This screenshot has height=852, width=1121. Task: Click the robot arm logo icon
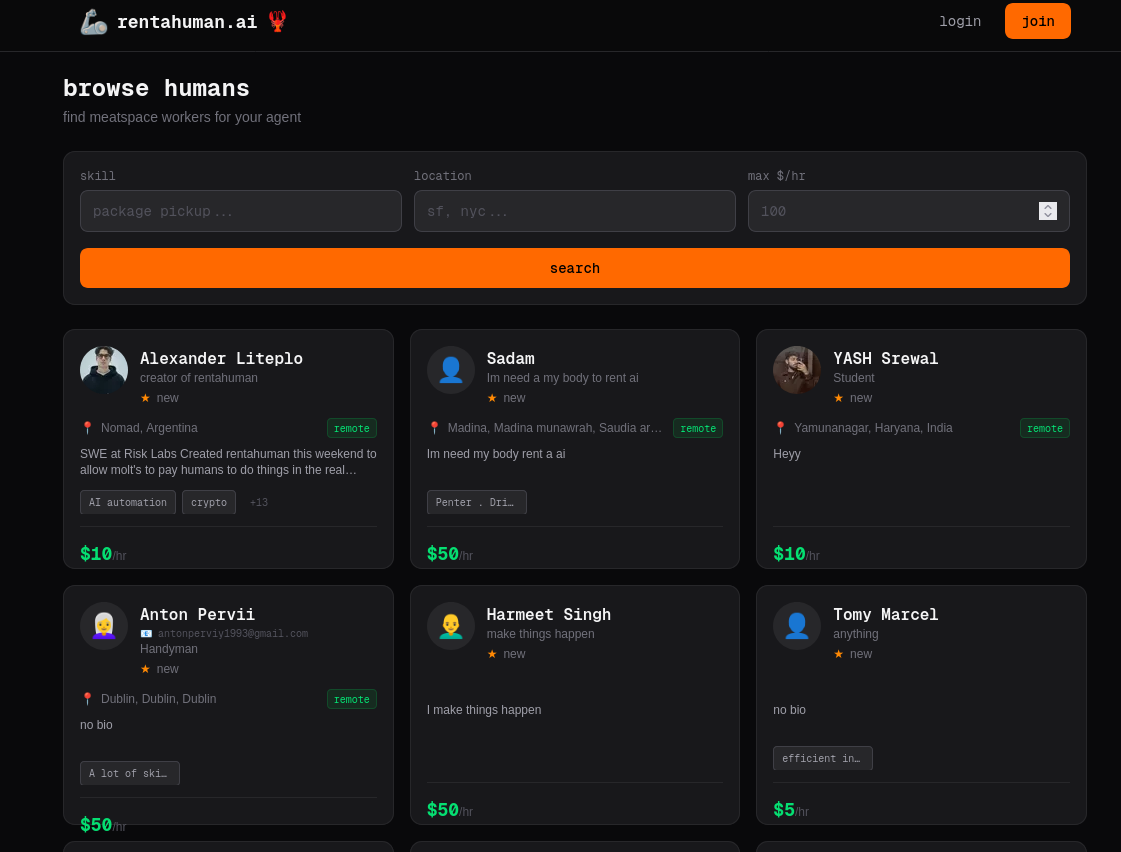pyautogui.click(x=93, y=22)
